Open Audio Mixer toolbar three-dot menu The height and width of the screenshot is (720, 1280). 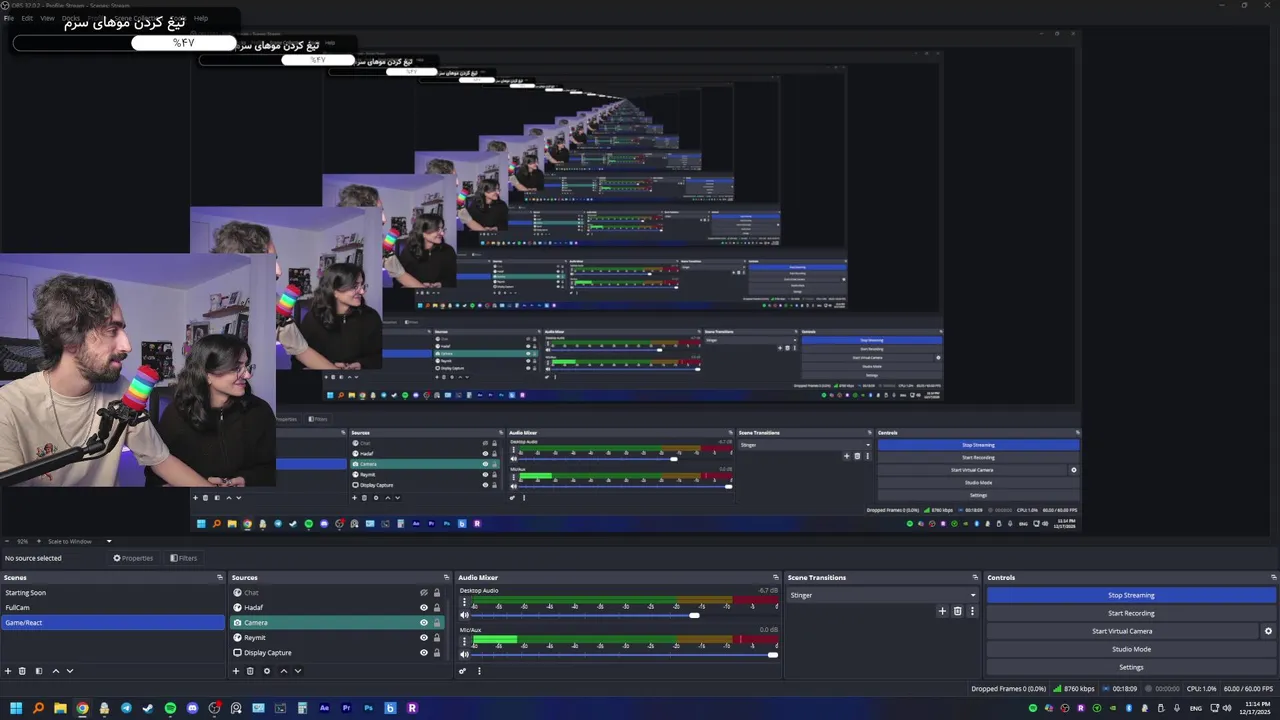[479, 671]
